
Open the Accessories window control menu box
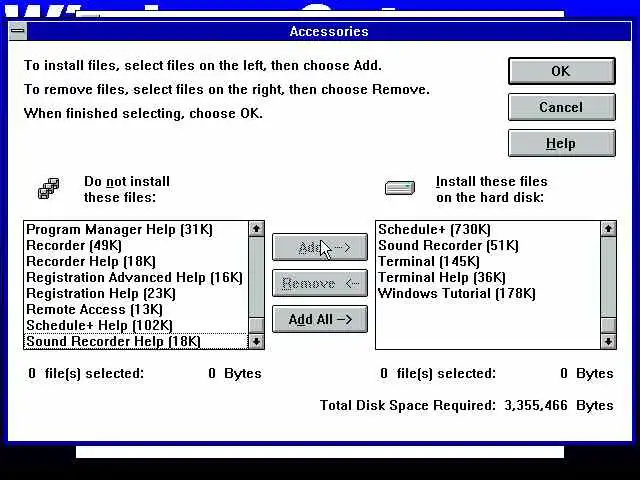(18, 31)
